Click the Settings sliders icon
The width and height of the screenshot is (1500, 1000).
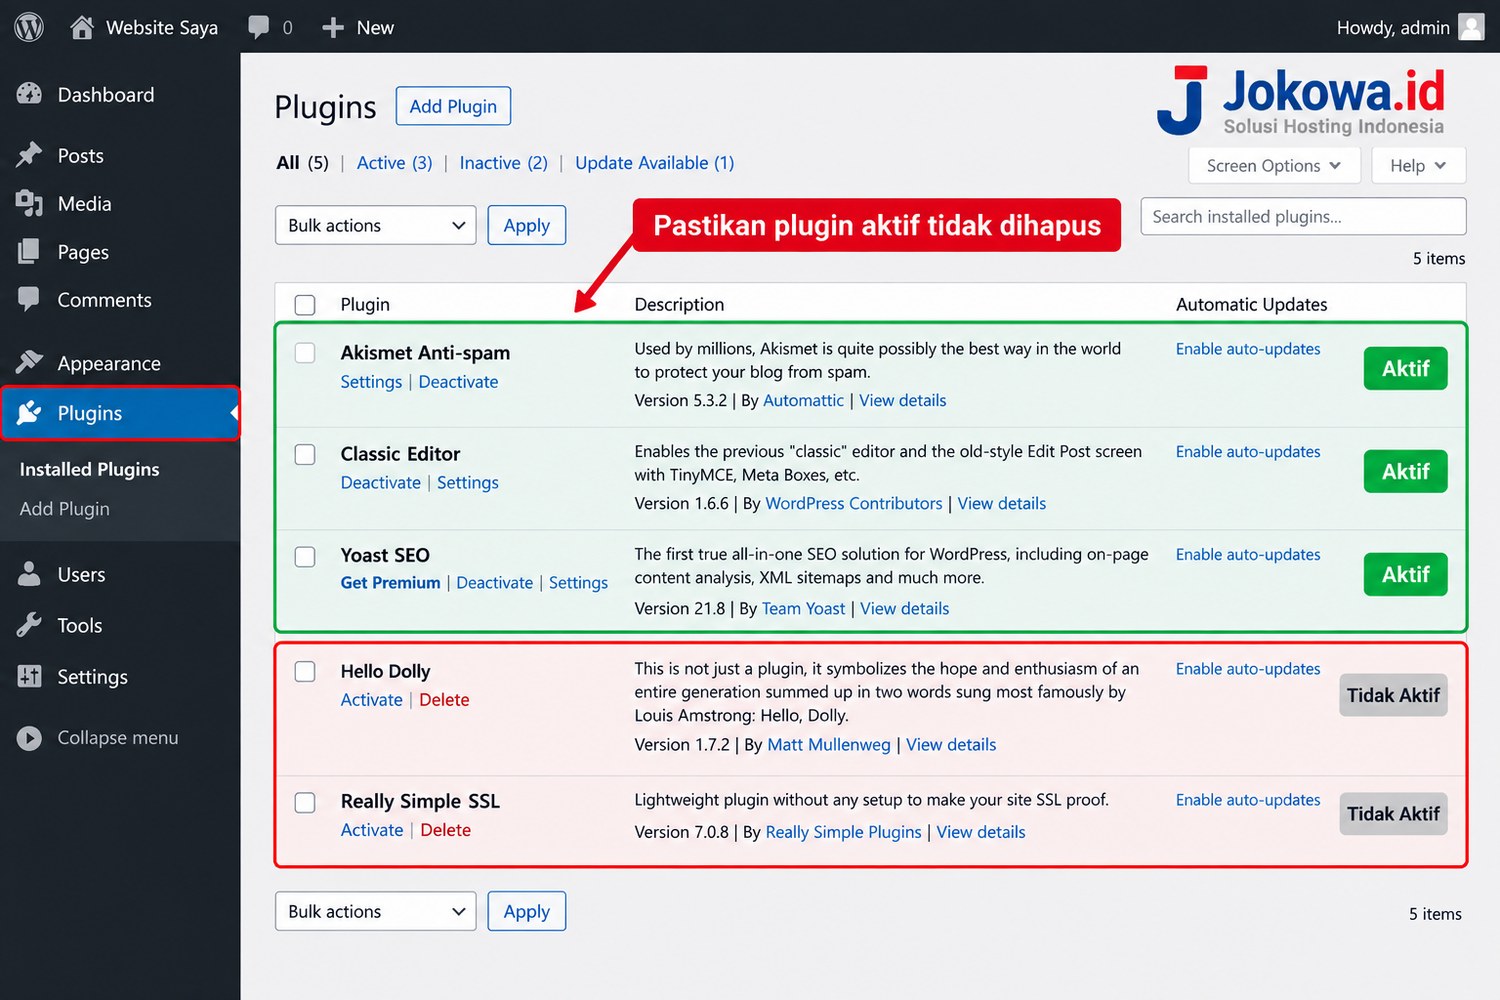pyautogui.click(x=30, y=676)
